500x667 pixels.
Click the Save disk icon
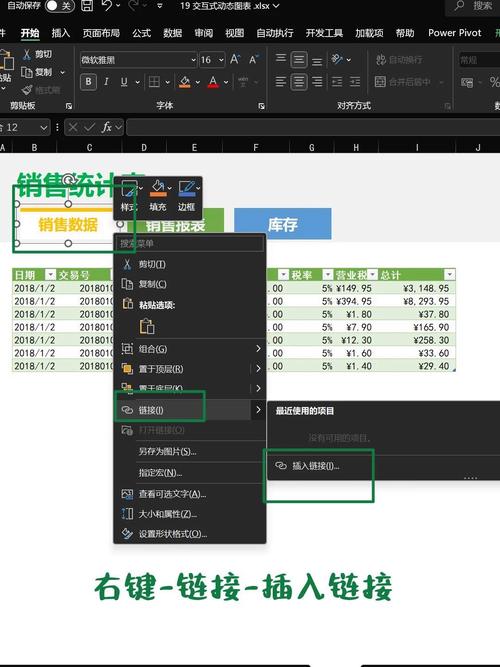pos(87,6)
